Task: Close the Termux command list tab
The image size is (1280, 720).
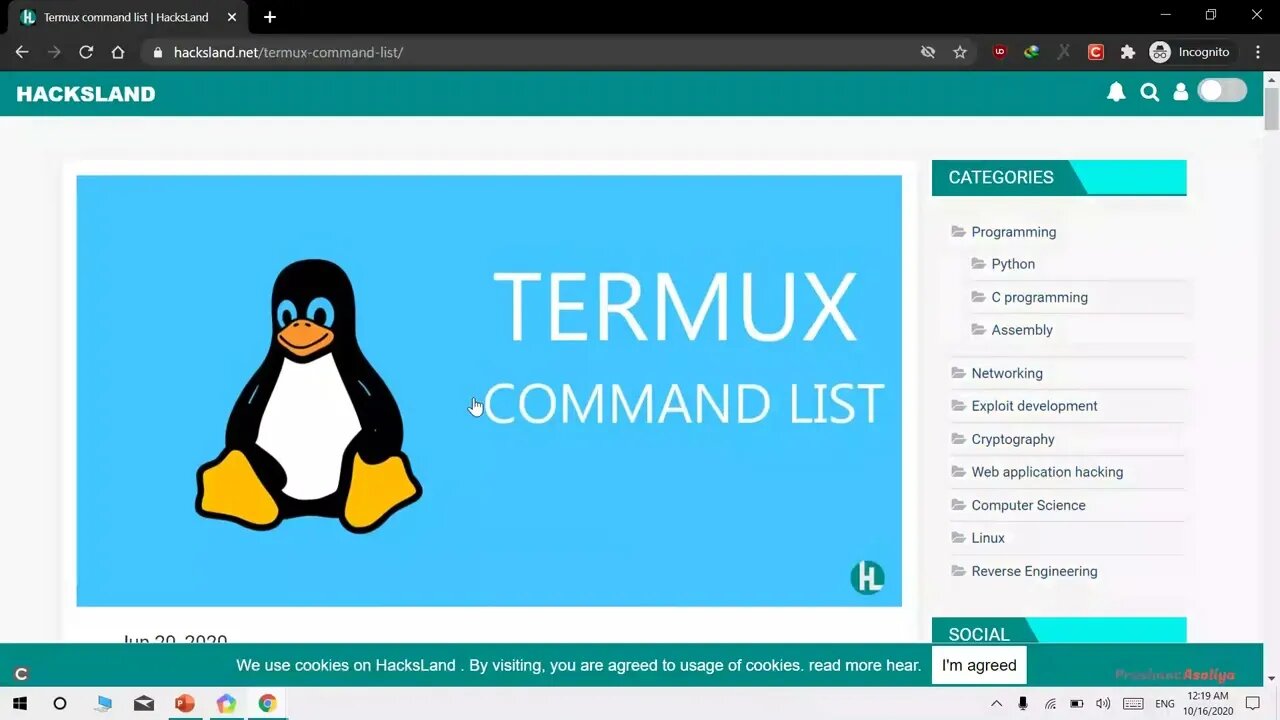Action: pyautogui.click(x=232, y=17)
